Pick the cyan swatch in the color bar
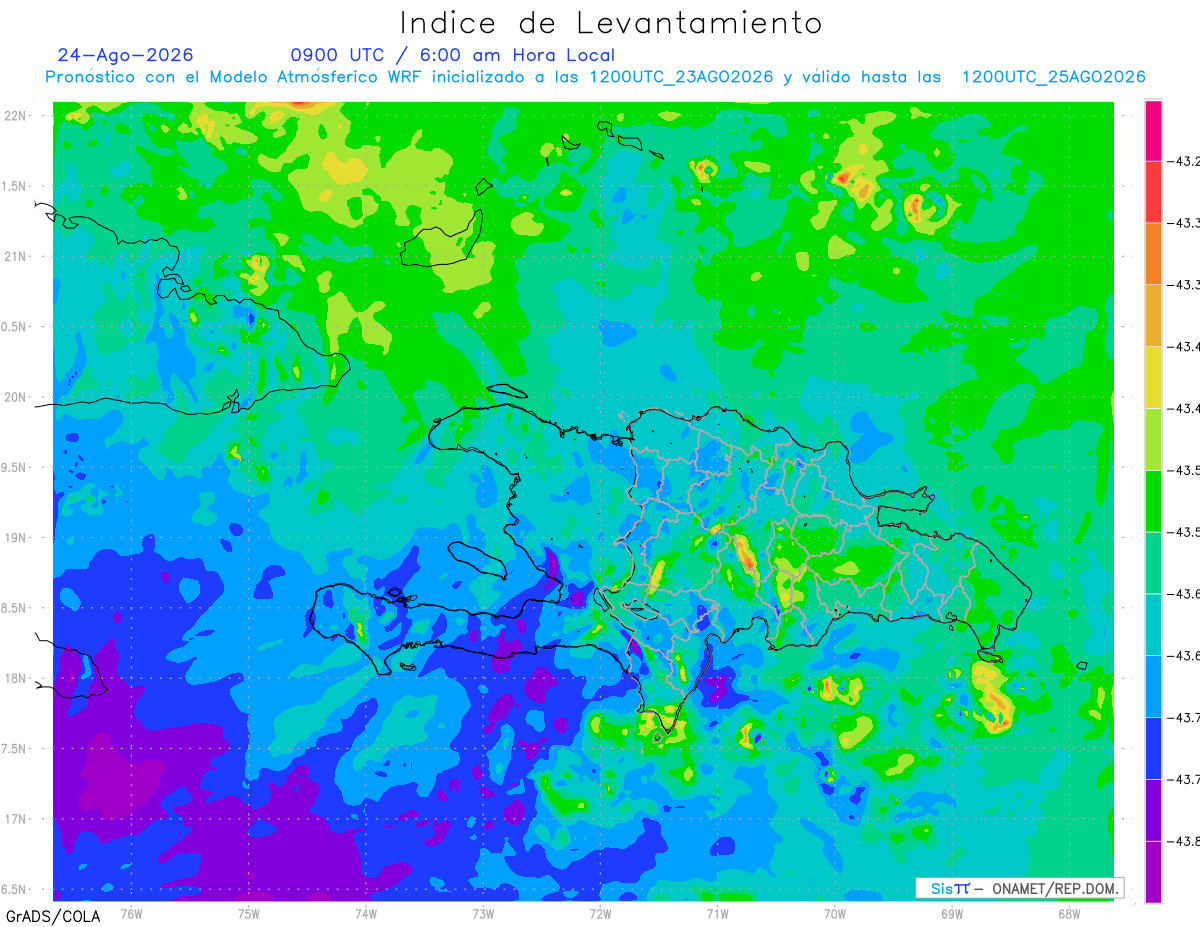The height and width of the screenshot is (927, 1200). (x=1153, y=624)
